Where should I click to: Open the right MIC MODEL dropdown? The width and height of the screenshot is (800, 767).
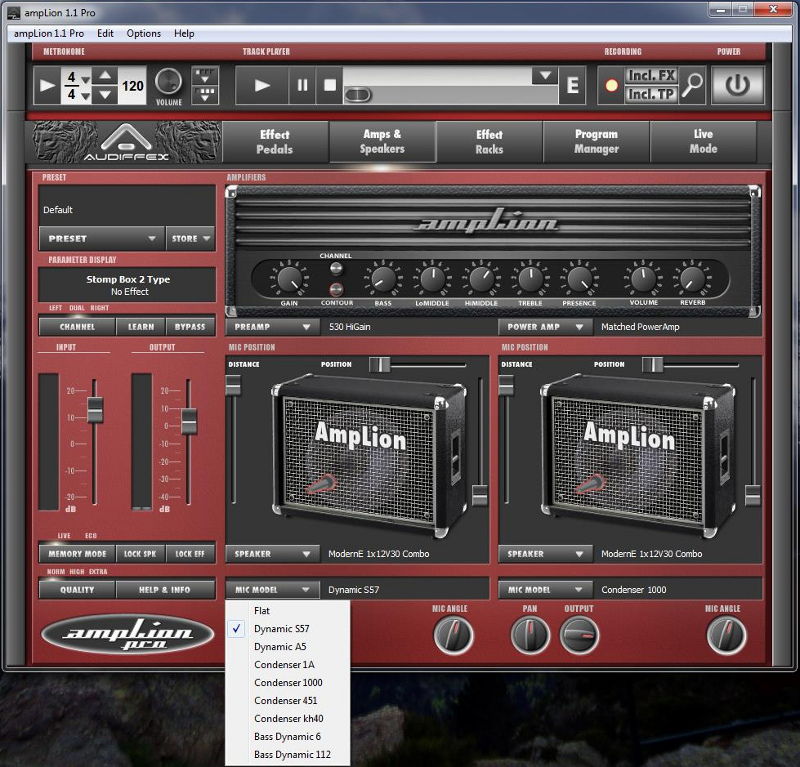coord(545,589)
